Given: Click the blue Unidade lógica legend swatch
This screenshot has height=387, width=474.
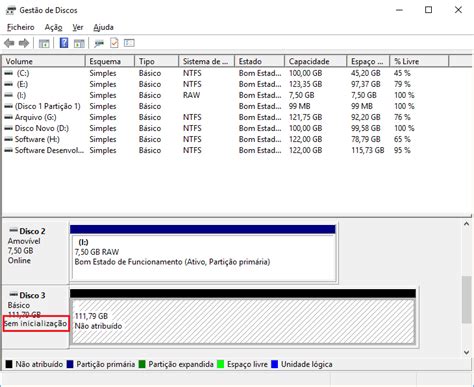Looking at the screenshot, I should click(274, 364).
